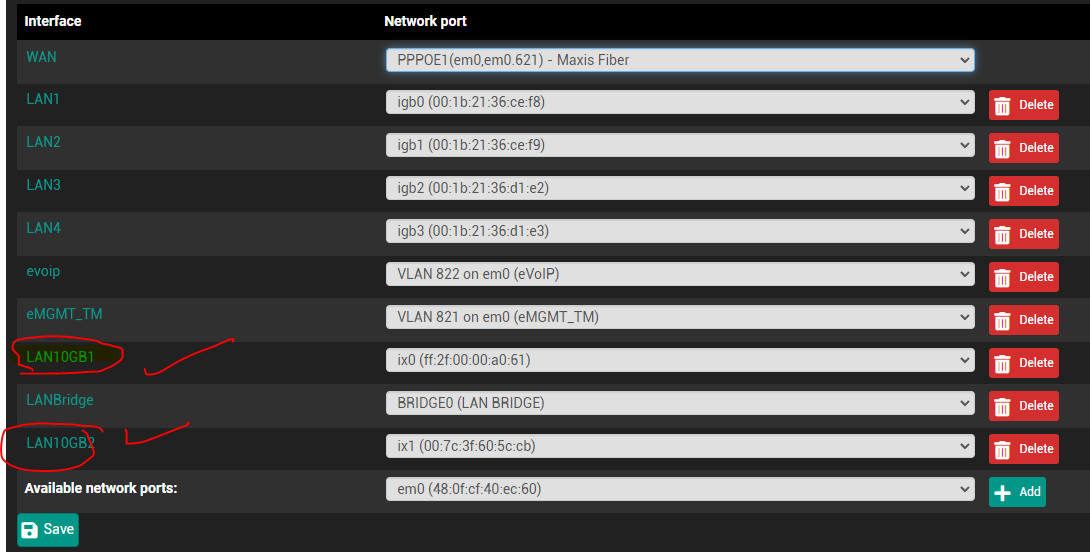Expand the igb1 port dropdown for LAN2
This screenshot has width=1090, height=552.
[680, 145]
